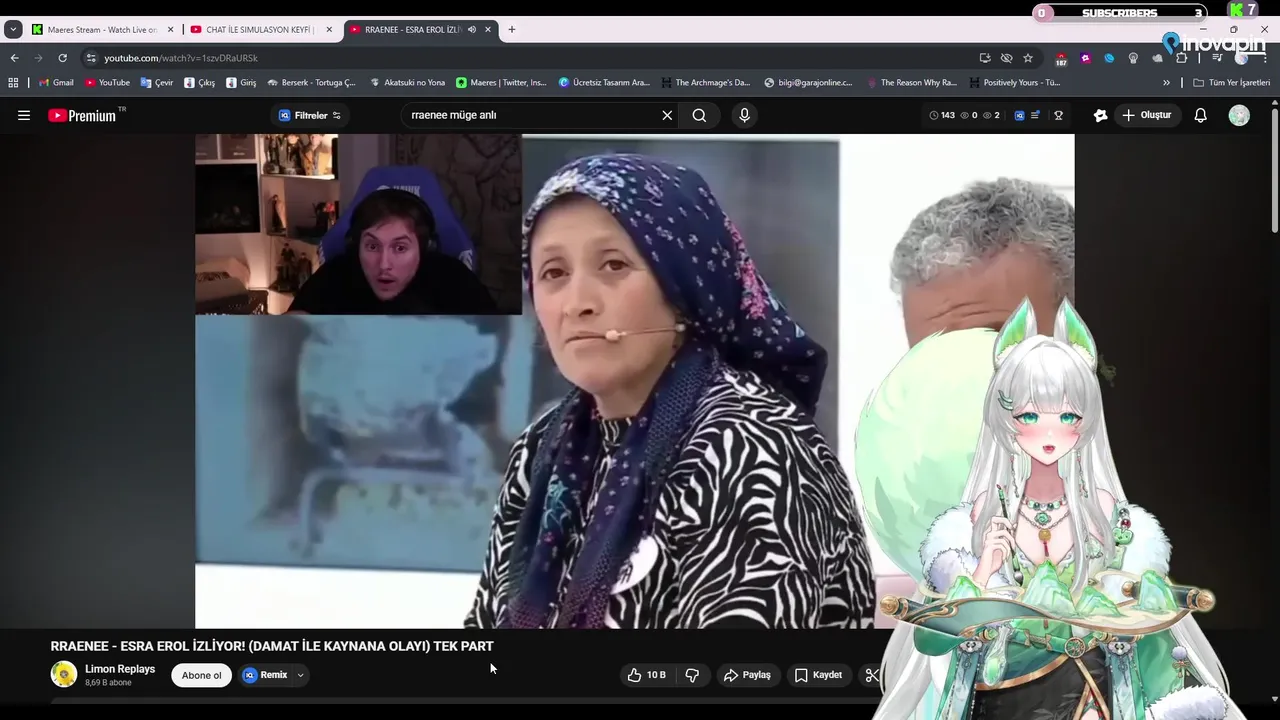Click the Oluştur create button
Screen dimensions: 1280x720
(1146, 115)
